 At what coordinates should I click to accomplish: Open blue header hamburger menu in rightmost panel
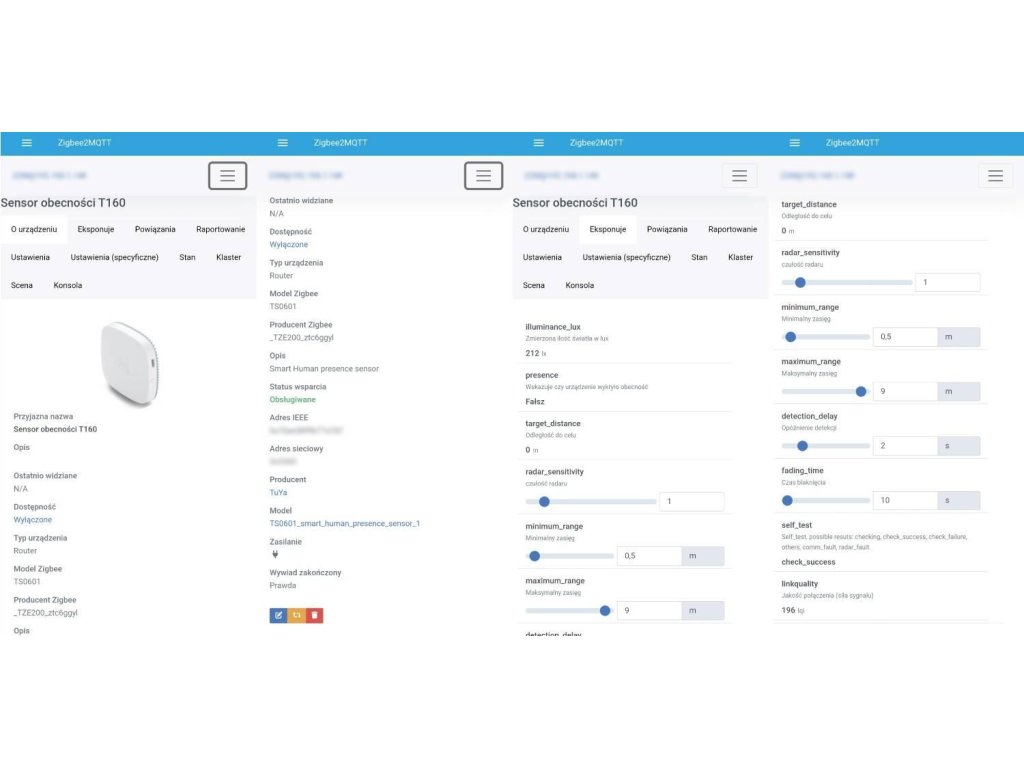tap(795, 143)
